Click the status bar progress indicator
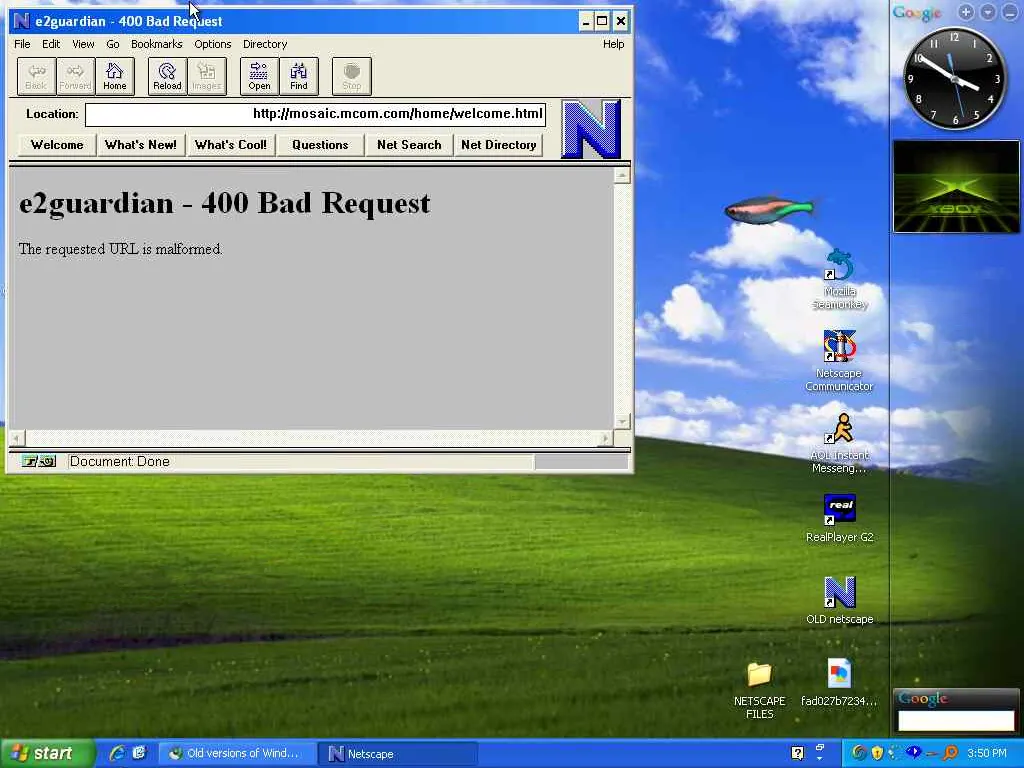This screenshot has width=1024, height=768. (581, 462)
